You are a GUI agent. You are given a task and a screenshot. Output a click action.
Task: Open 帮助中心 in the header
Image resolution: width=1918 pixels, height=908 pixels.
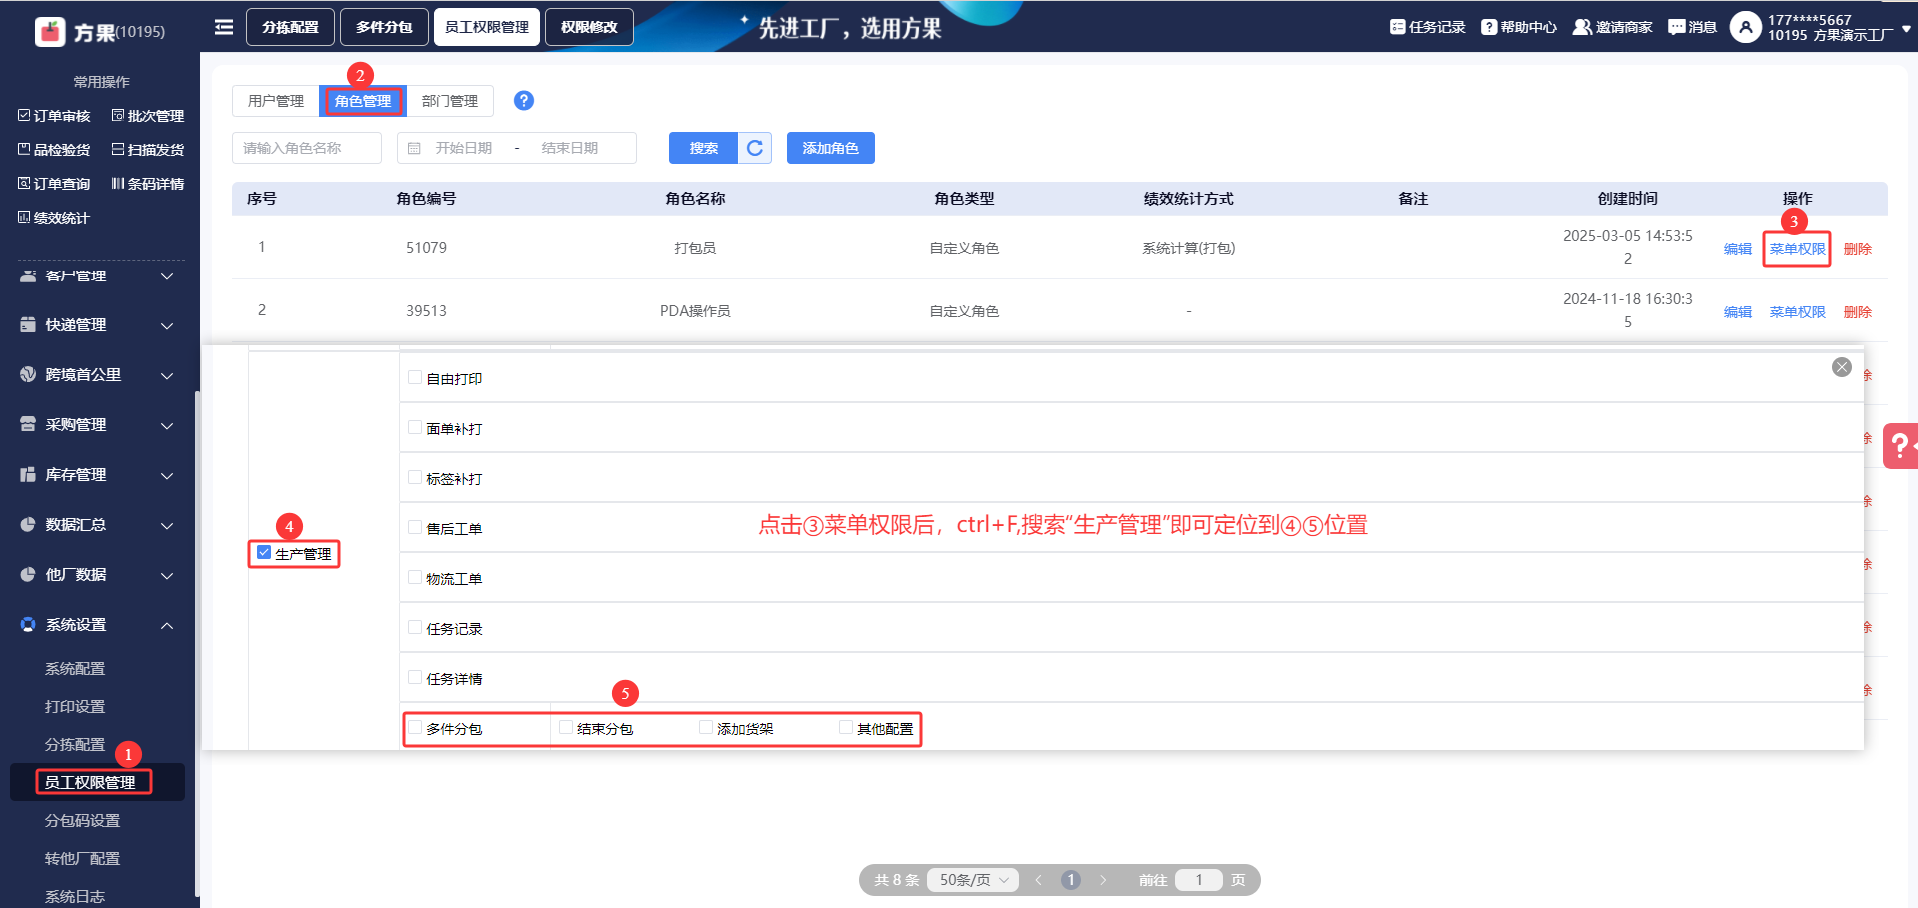[x=1518, y=27]
